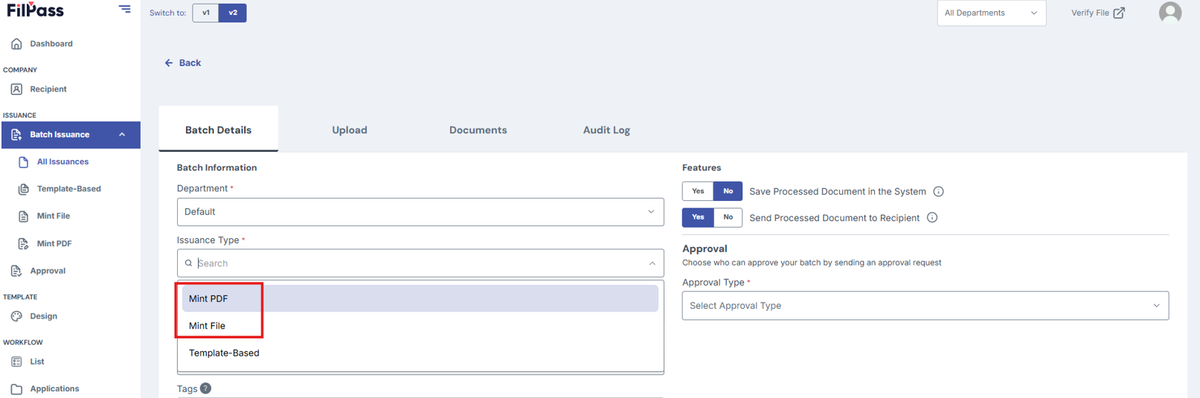1200x398 pixels.
Task: Open the user avatar profile menu
Action: pyautogui.click(x=1170, y=13)
